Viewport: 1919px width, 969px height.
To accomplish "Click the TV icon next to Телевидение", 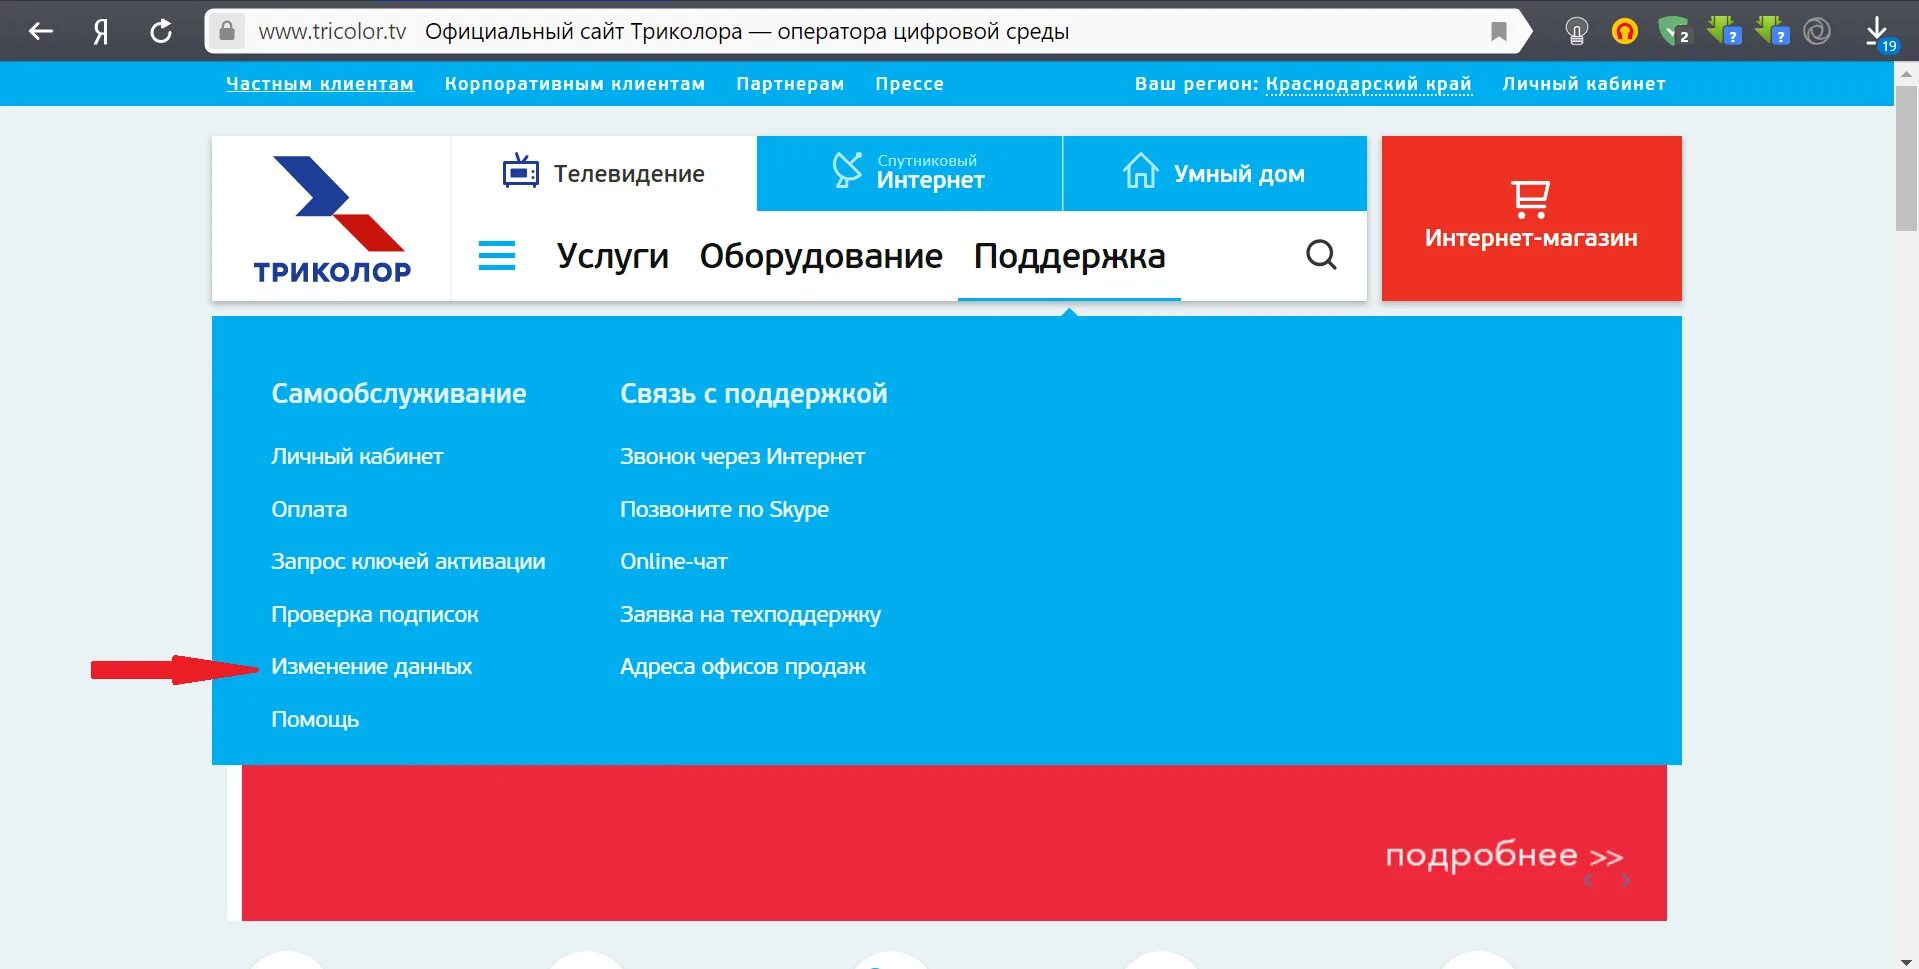I will point(520,172).
